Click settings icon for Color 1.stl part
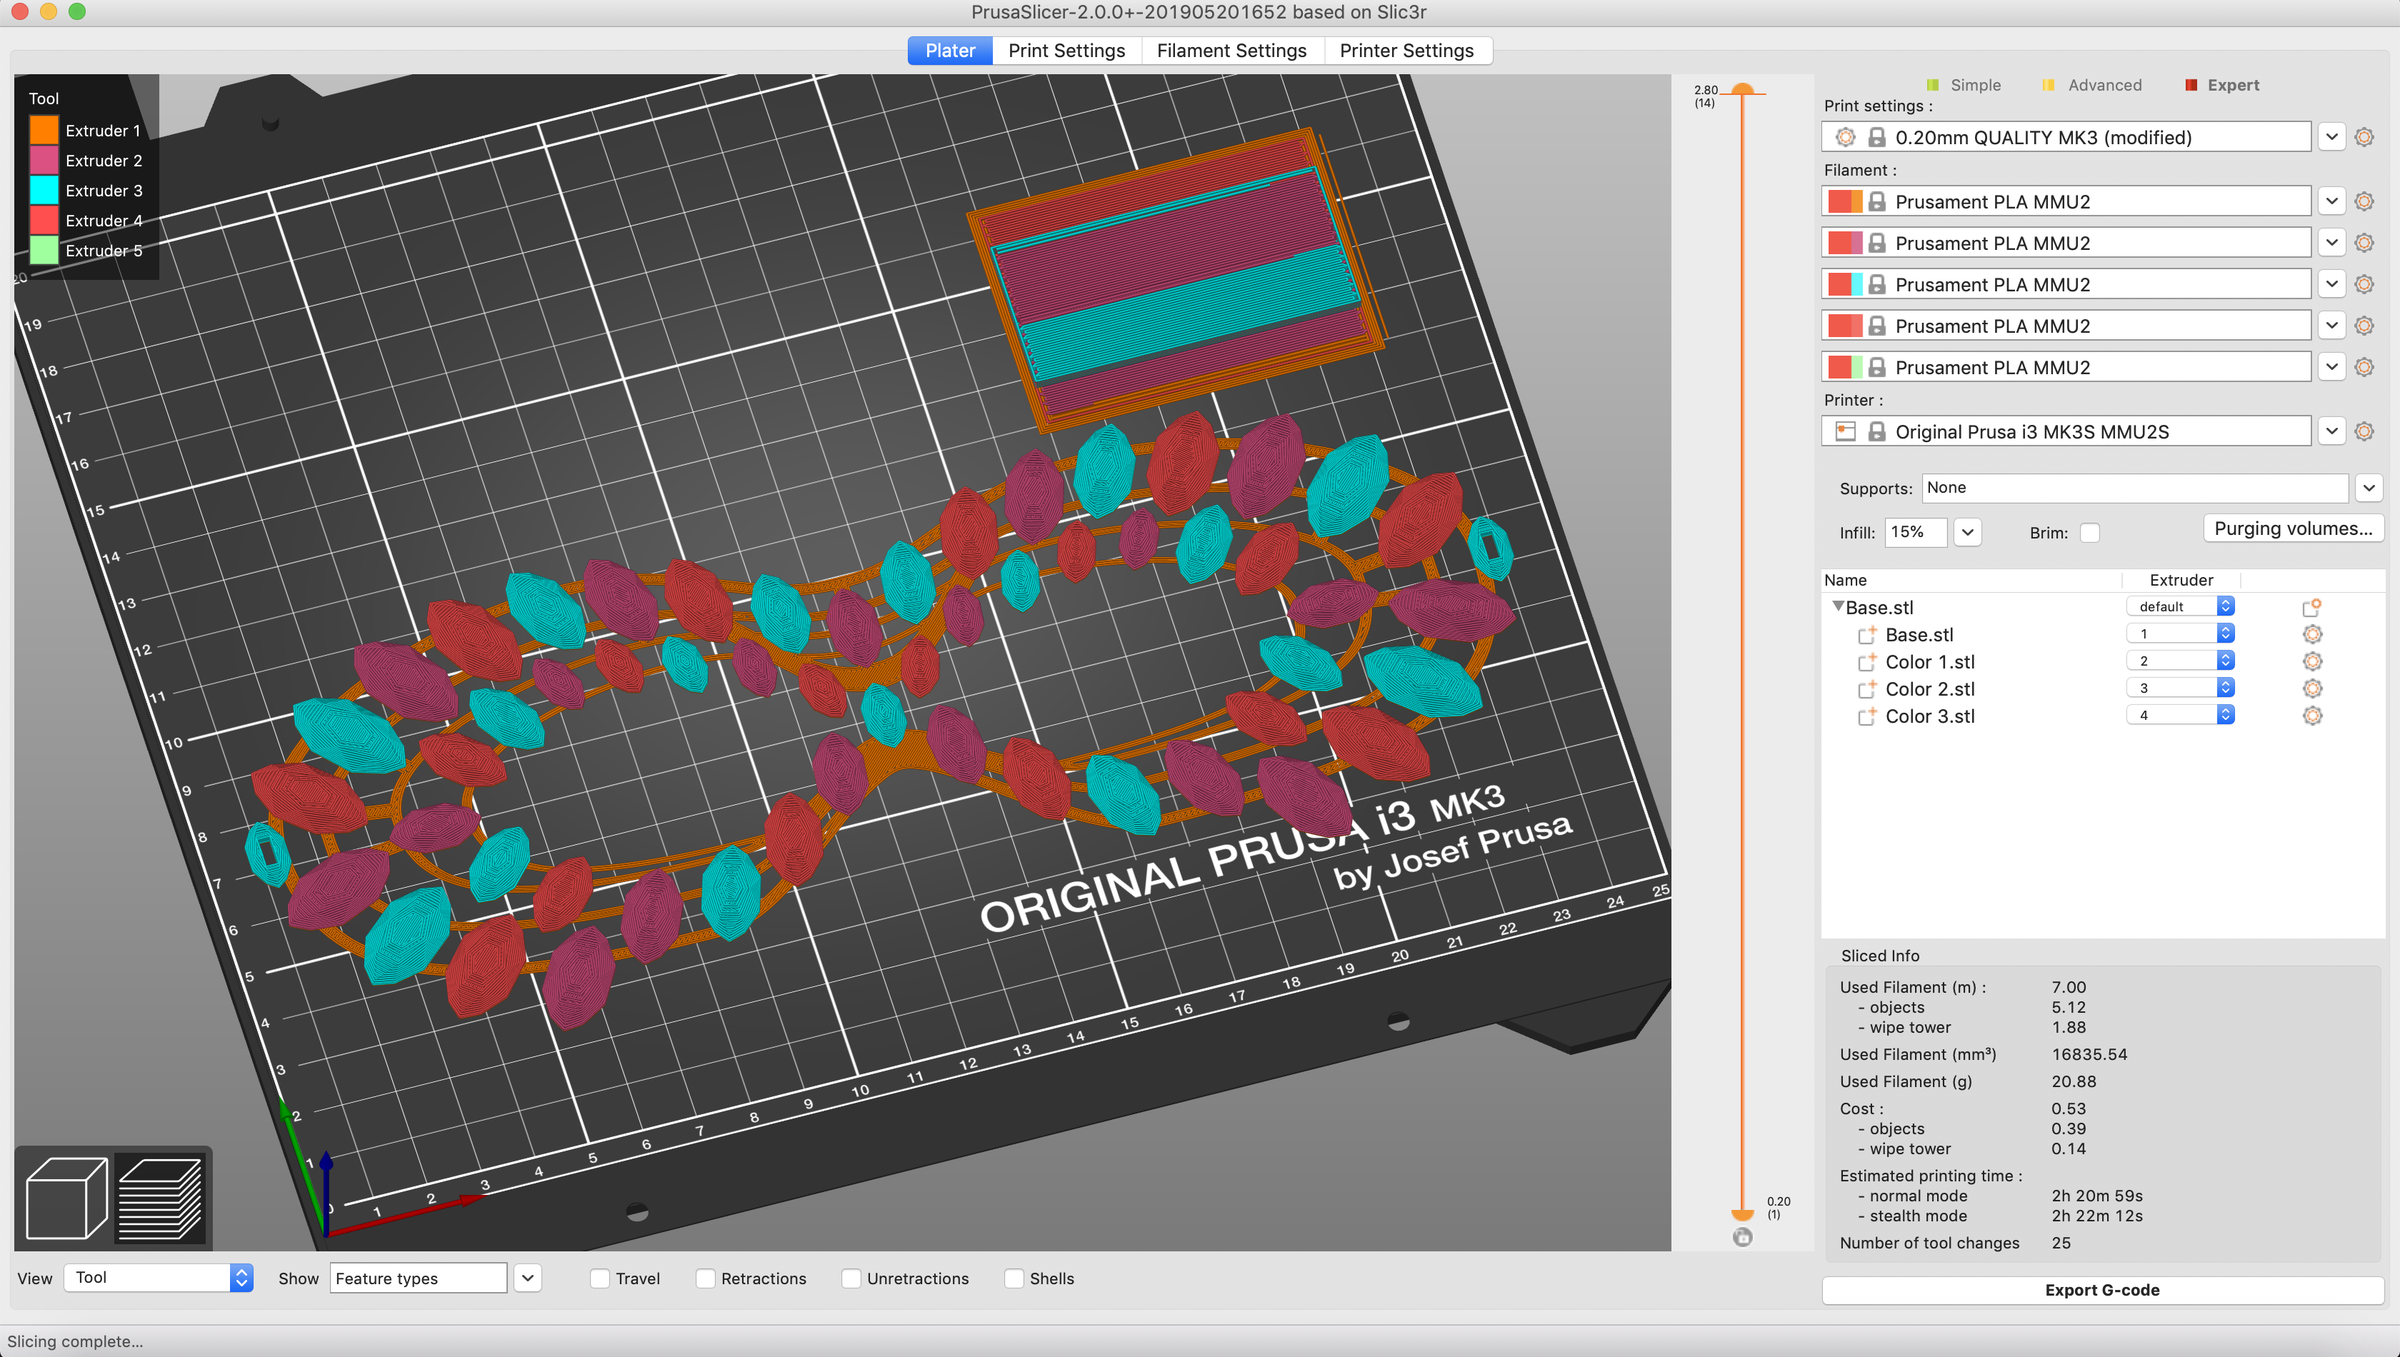Viewport: 2400px width, 1357px height. click(2312, 662)
